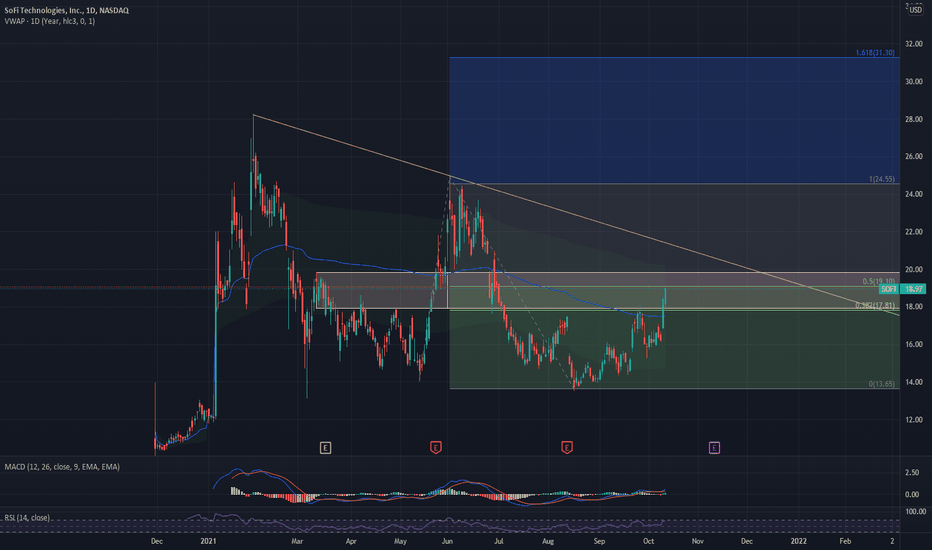Select the 0(13.65) Fibonacci label
The height and width of the screenshot is (550, 932).
click(882, 384)
